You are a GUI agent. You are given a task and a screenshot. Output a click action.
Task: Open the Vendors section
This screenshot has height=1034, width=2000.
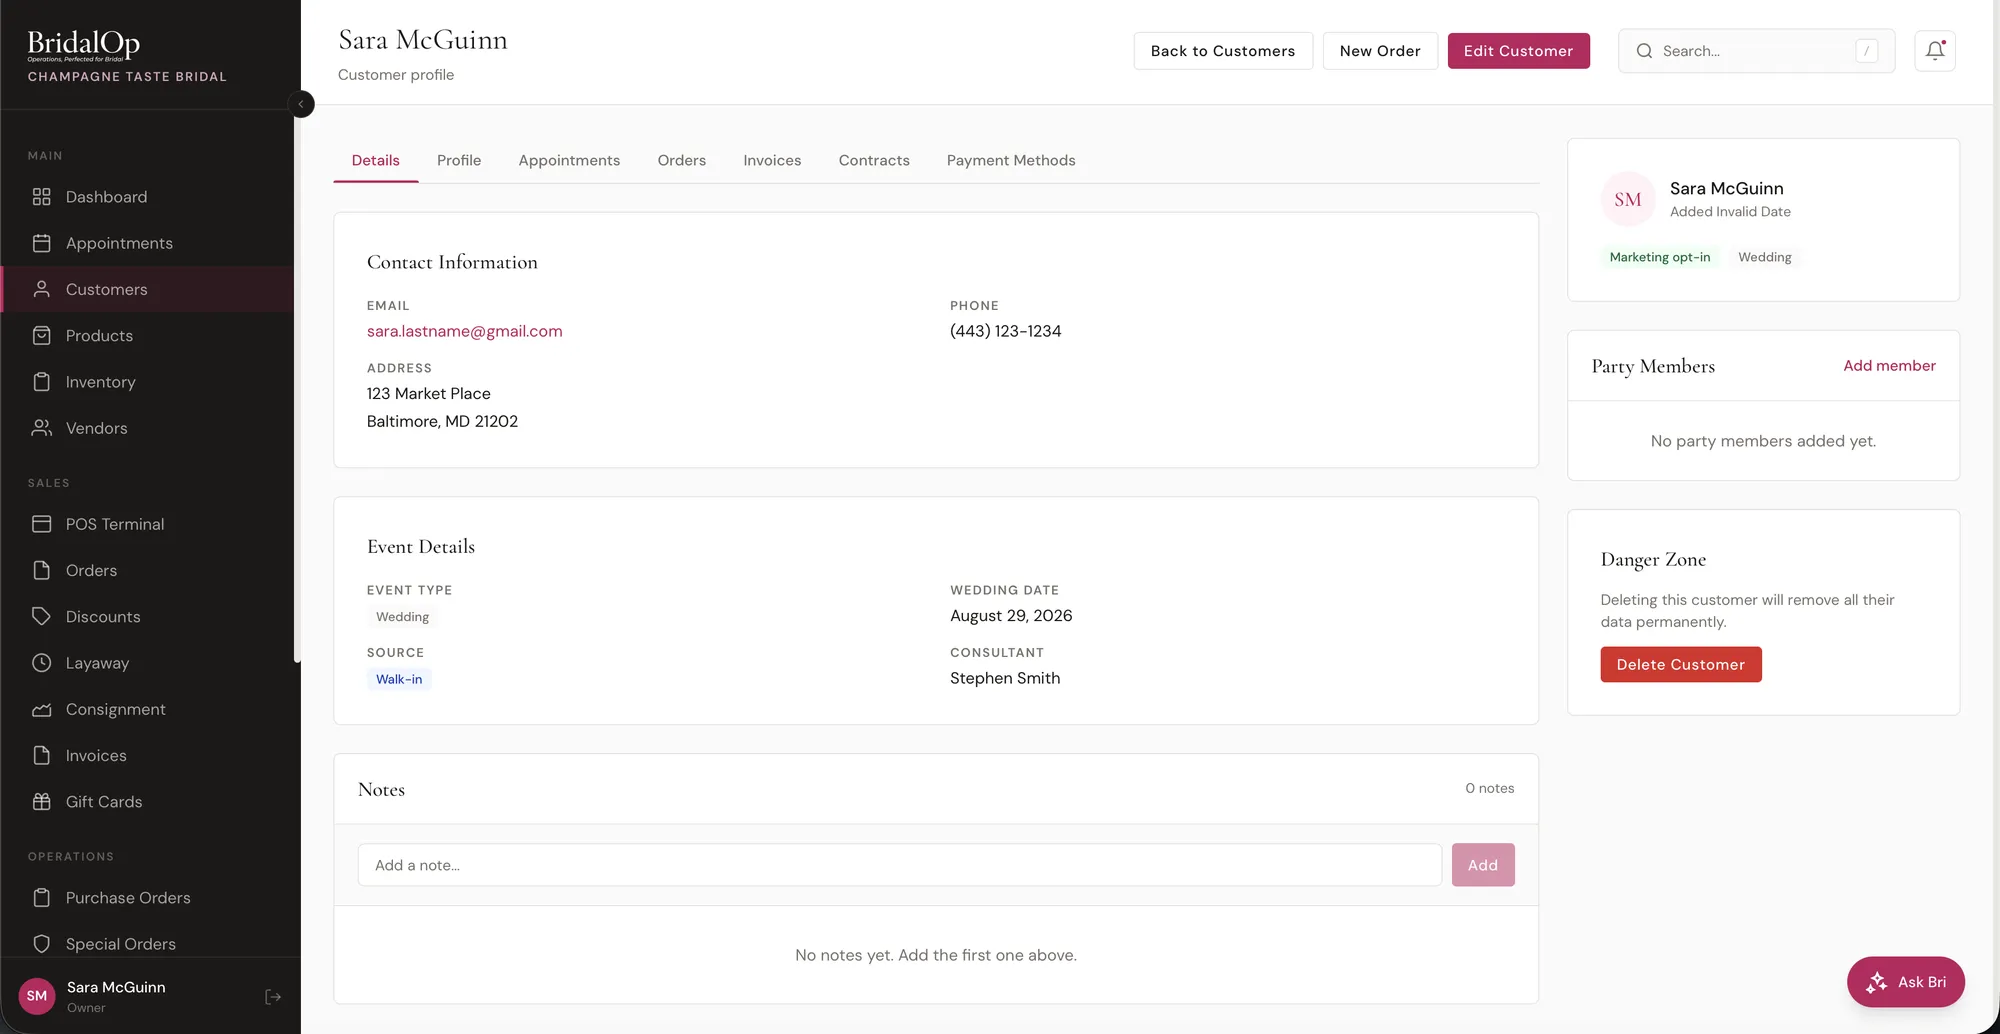tap(94, 428)
